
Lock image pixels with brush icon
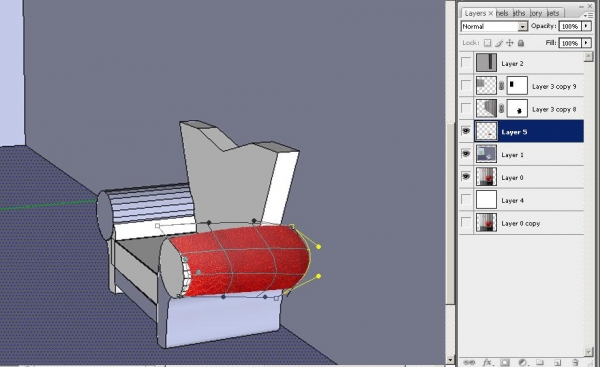tap(499, 43)
